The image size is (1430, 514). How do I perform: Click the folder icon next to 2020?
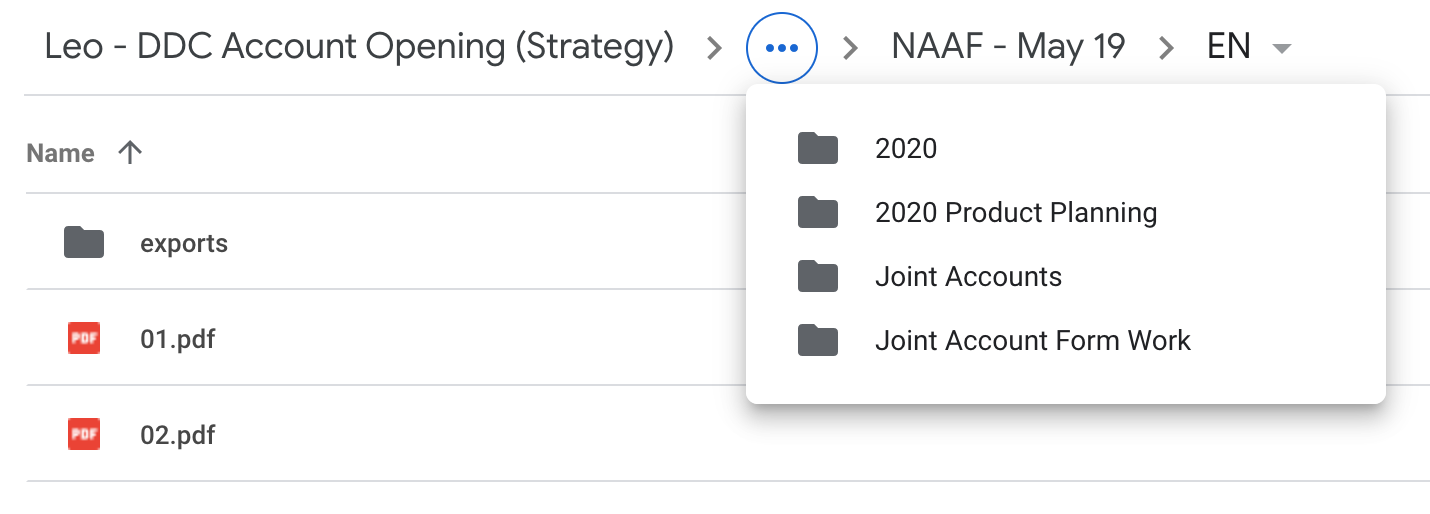(818, 148)
